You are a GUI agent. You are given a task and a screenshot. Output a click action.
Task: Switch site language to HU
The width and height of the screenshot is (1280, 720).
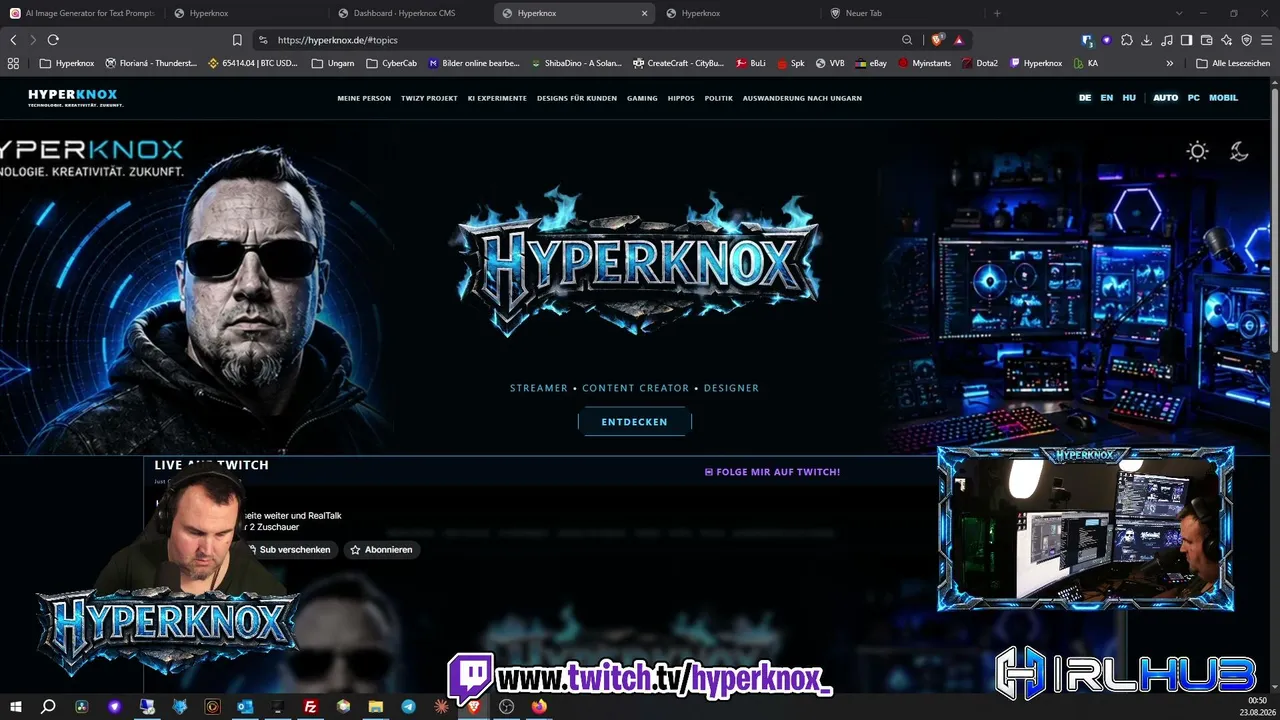(1129, 98)
